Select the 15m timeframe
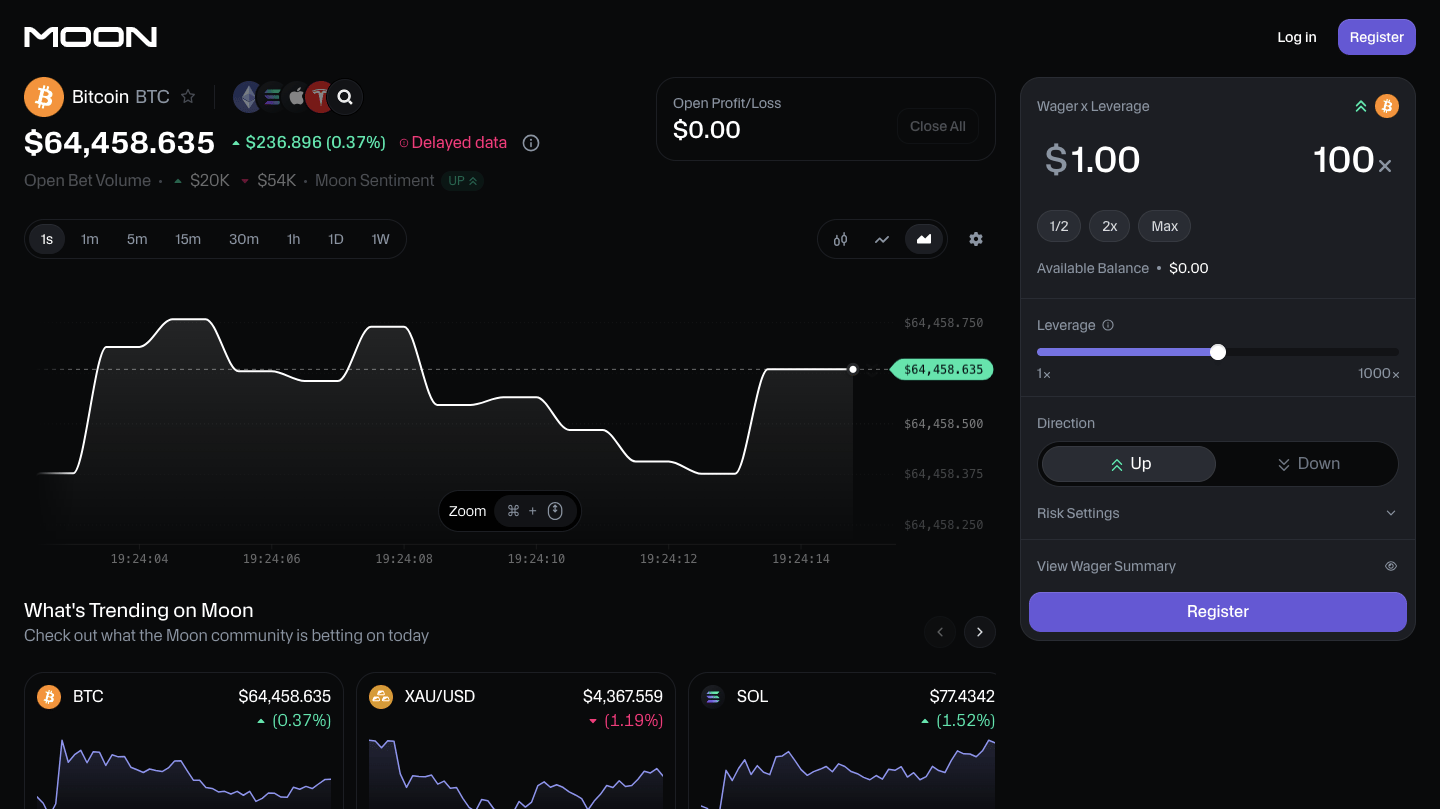The image size is (1440, 809). click(188, 239)
